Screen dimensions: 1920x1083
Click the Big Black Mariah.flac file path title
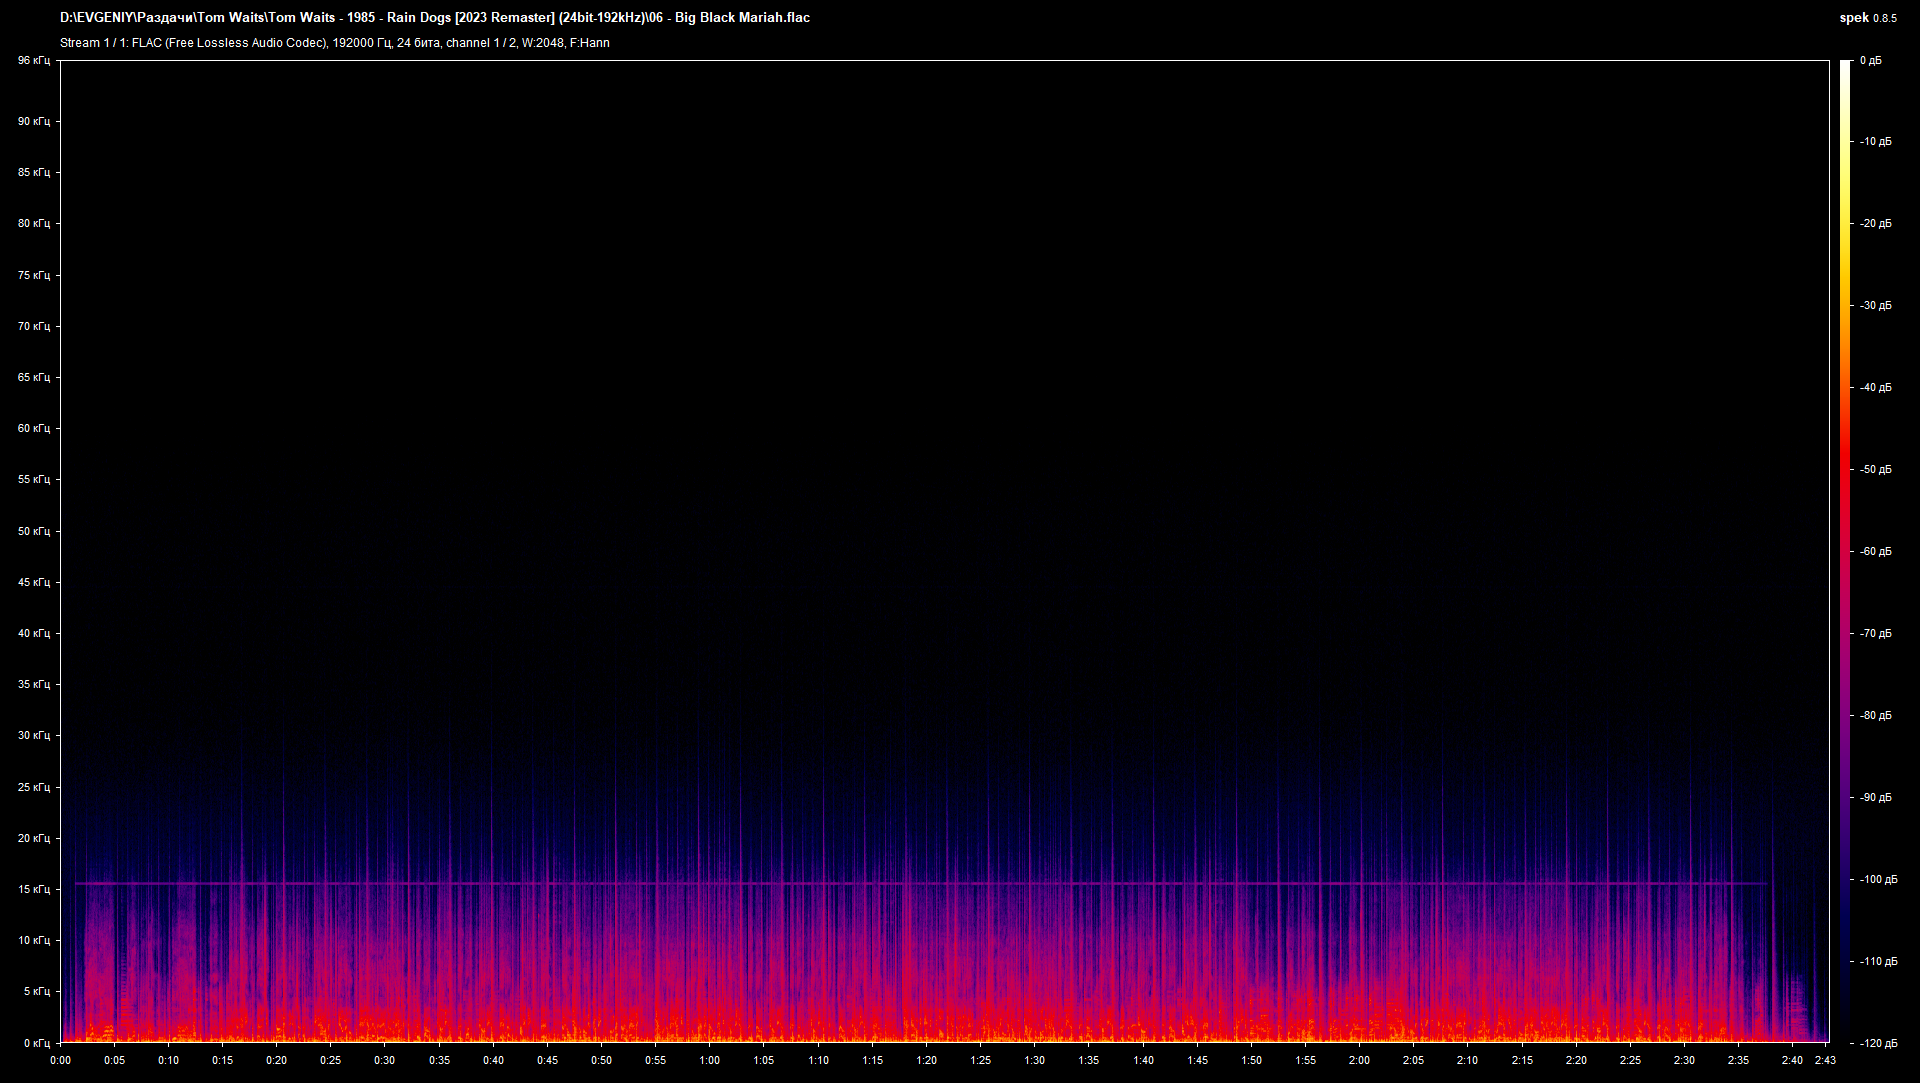[x=435, y=18]
